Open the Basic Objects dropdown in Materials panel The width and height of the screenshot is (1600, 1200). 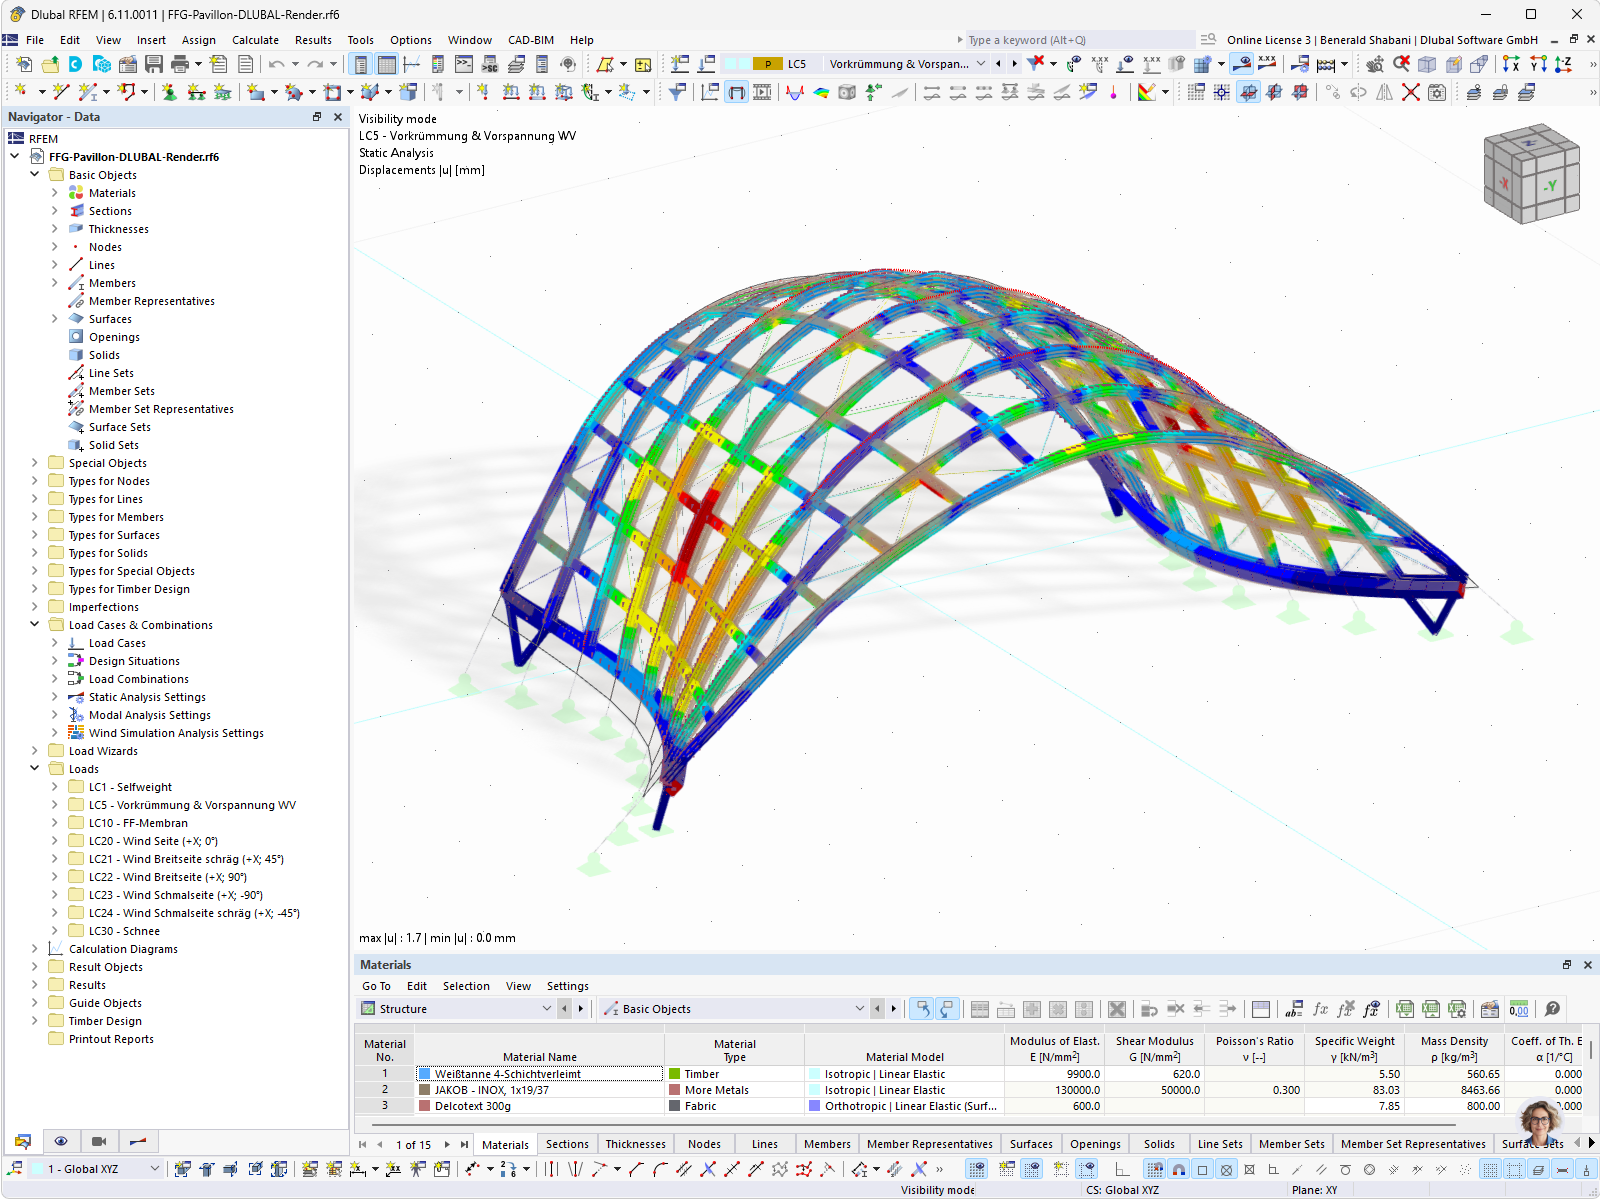tap(859, 1009)
